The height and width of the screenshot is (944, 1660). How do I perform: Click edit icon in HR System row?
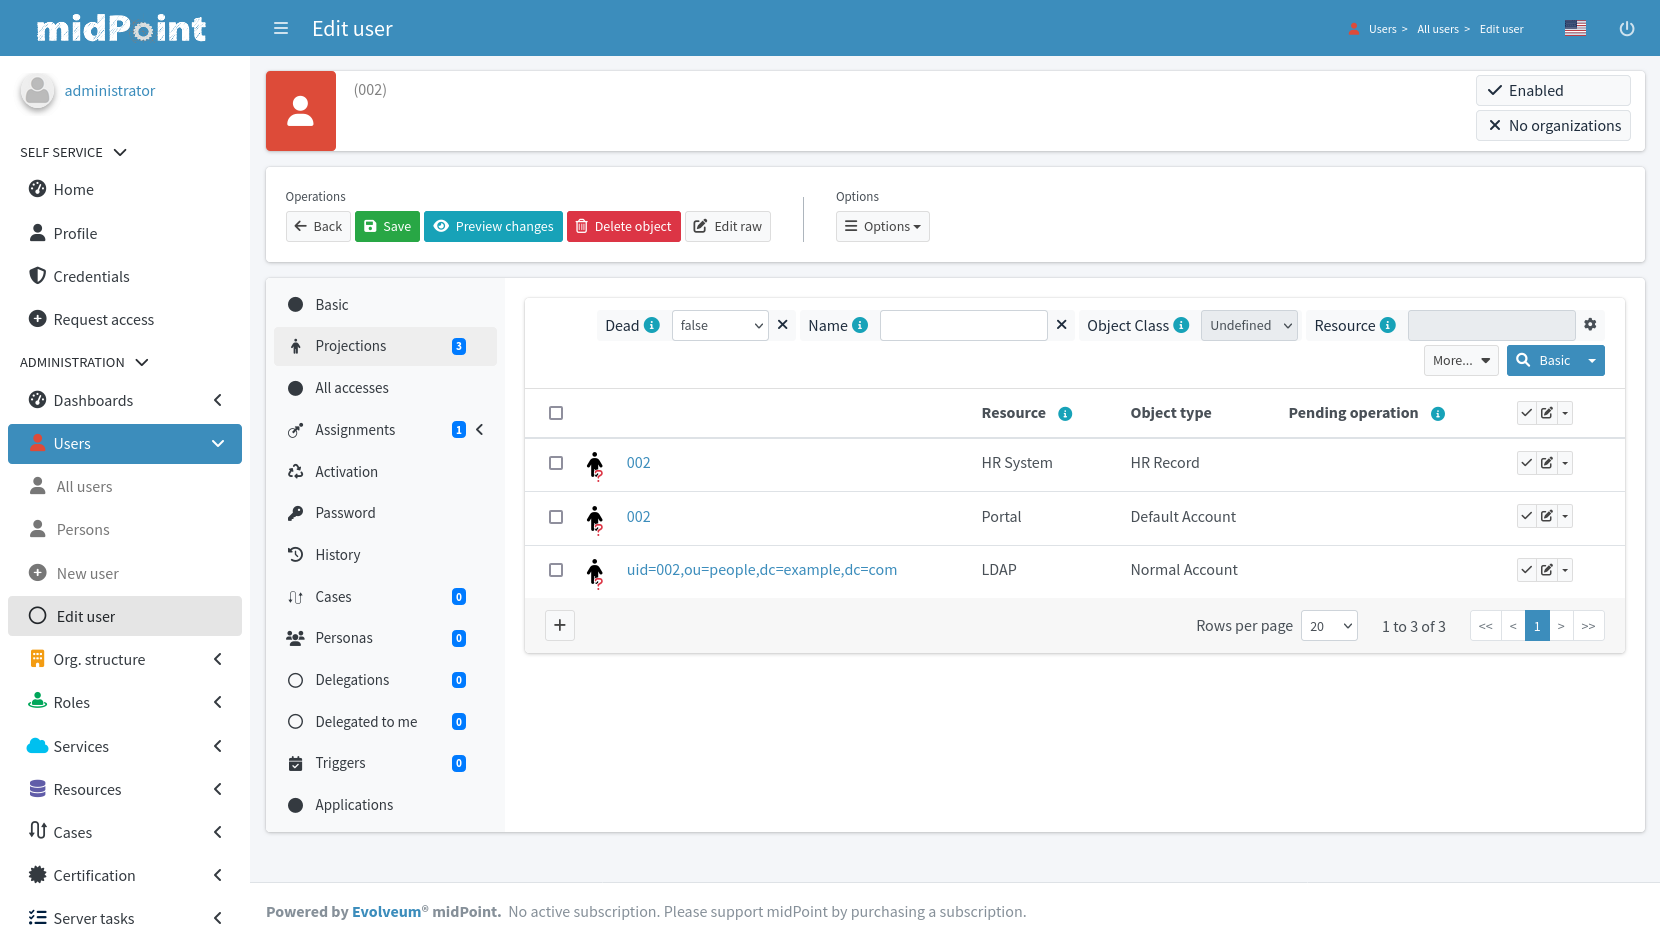[x=1547, y=463]
